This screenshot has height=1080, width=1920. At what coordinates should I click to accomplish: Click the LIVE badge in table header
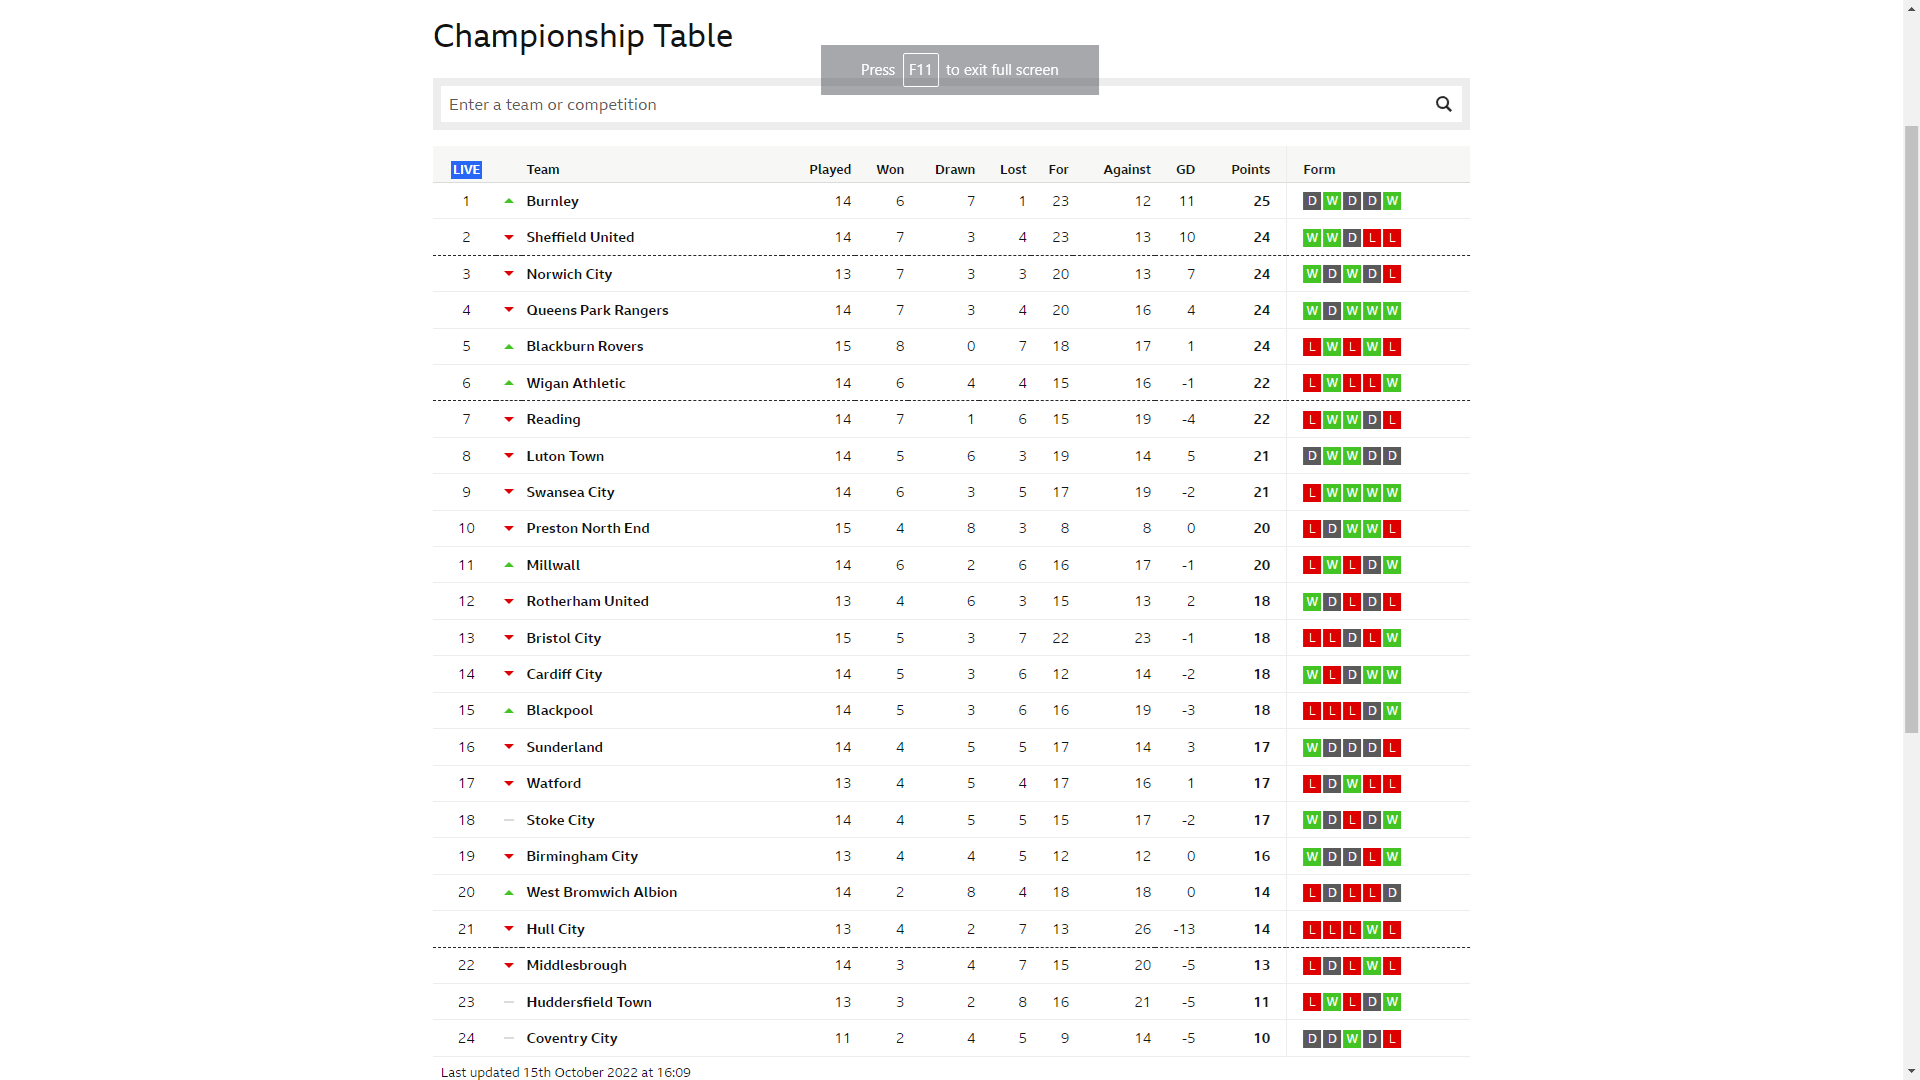[x=466, y=170]
